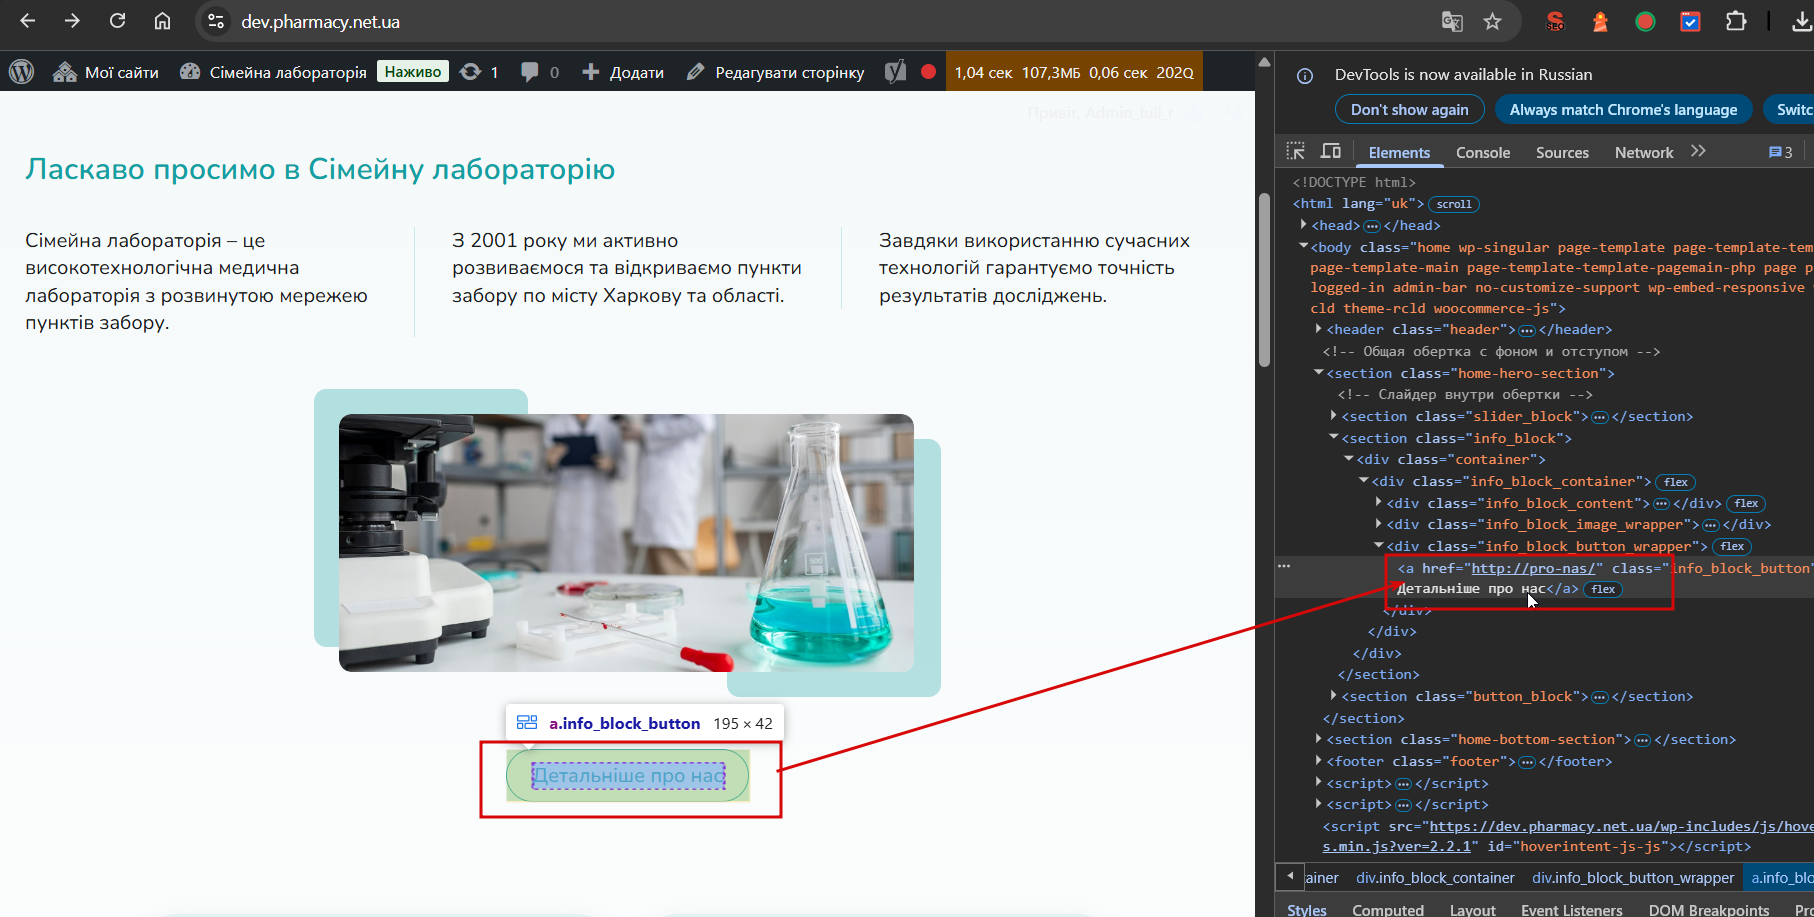Click the red status dot in admin bar

(928, 72)
